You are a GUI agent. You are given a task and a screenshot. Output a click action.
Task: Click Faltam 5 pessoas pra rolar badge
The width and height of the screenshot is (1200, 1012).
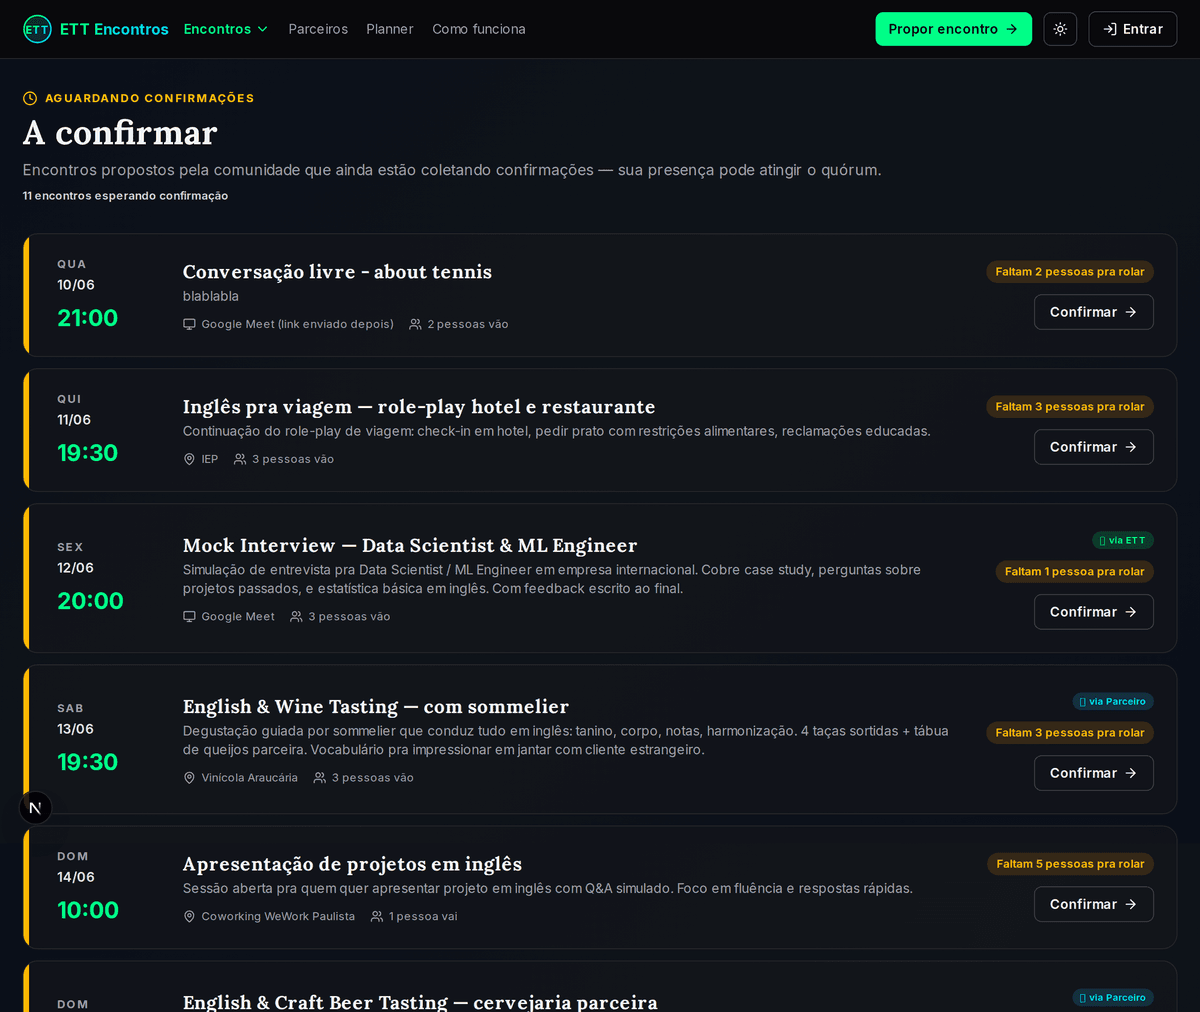[1070, 864]
